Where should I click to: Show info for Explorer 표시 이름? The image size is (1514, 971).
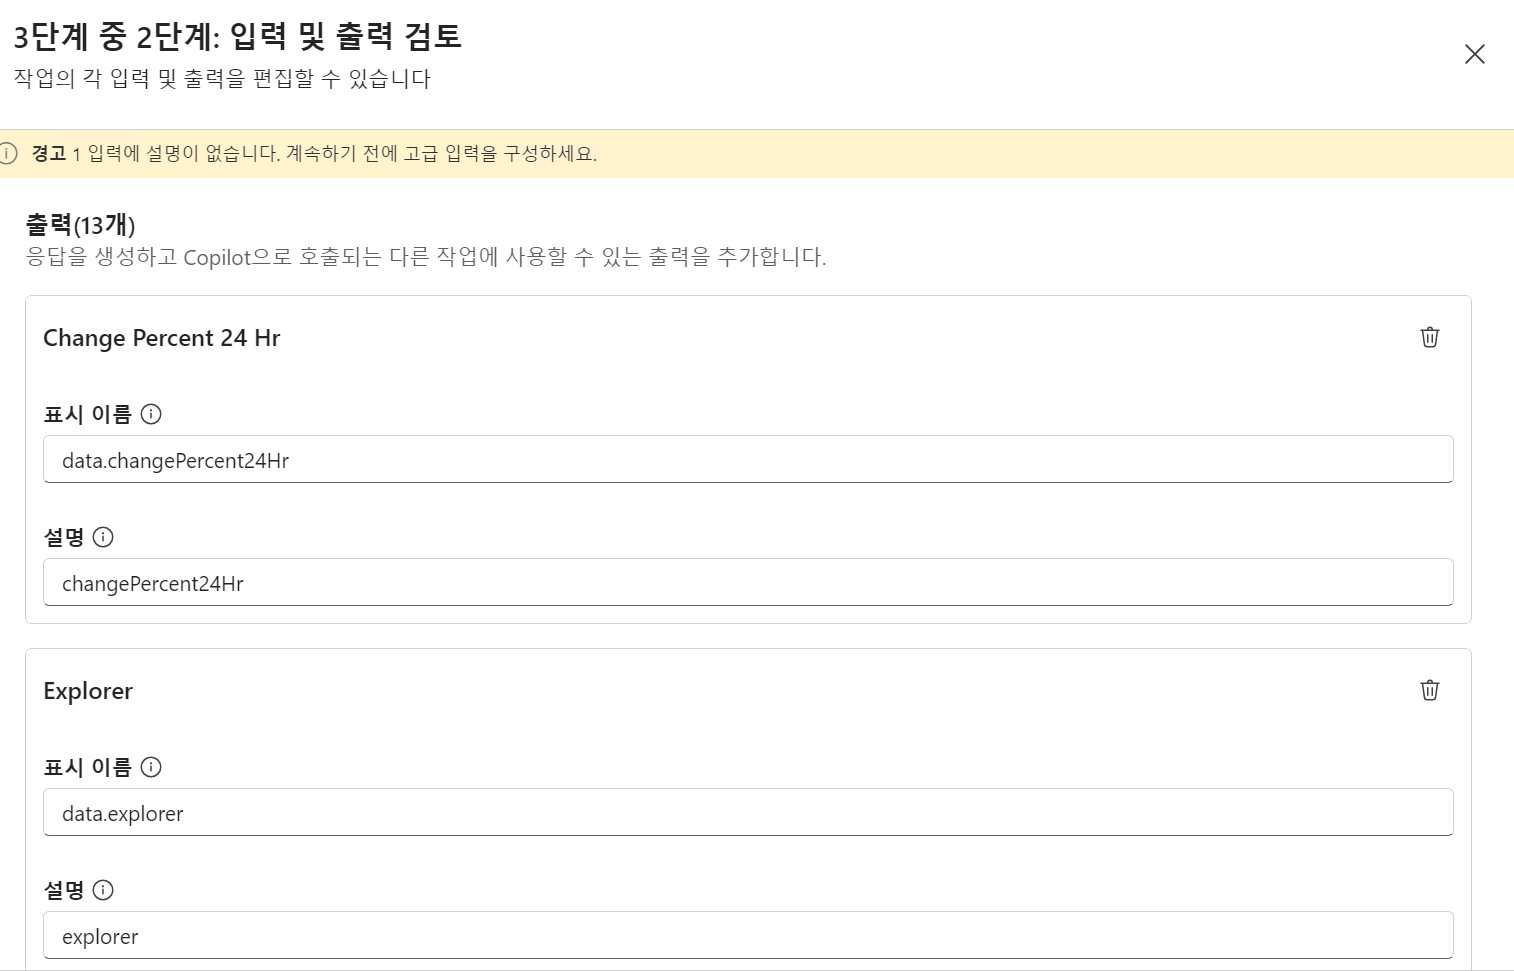pos(151,767)
